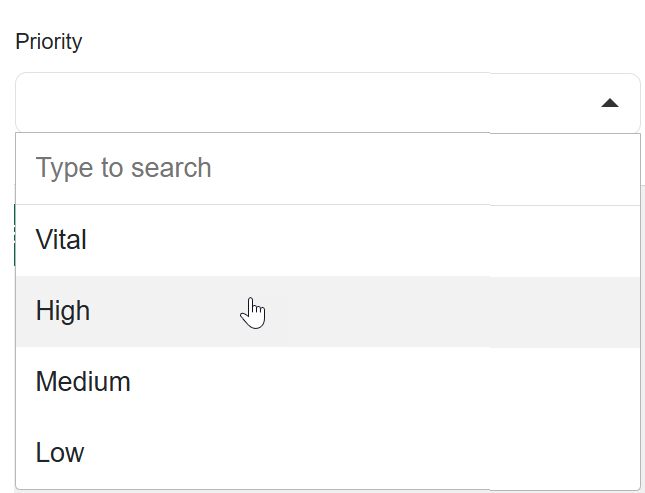Click the word Vital
This screenshot has height=493, width=645.
pyautogui.click(x=61, y=239)
